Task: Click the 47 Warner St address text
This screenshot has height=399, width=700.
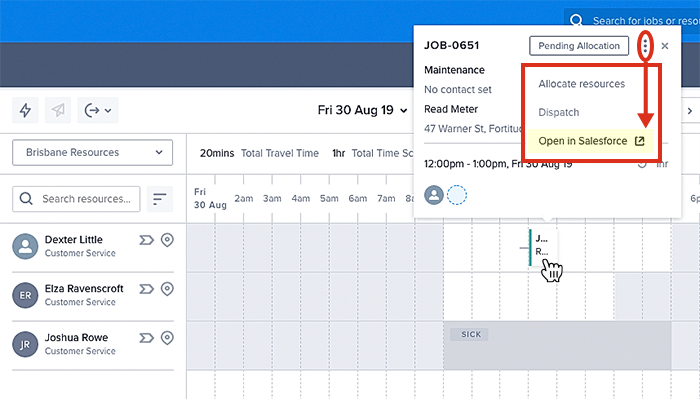Action: click(x=473, y=129)
